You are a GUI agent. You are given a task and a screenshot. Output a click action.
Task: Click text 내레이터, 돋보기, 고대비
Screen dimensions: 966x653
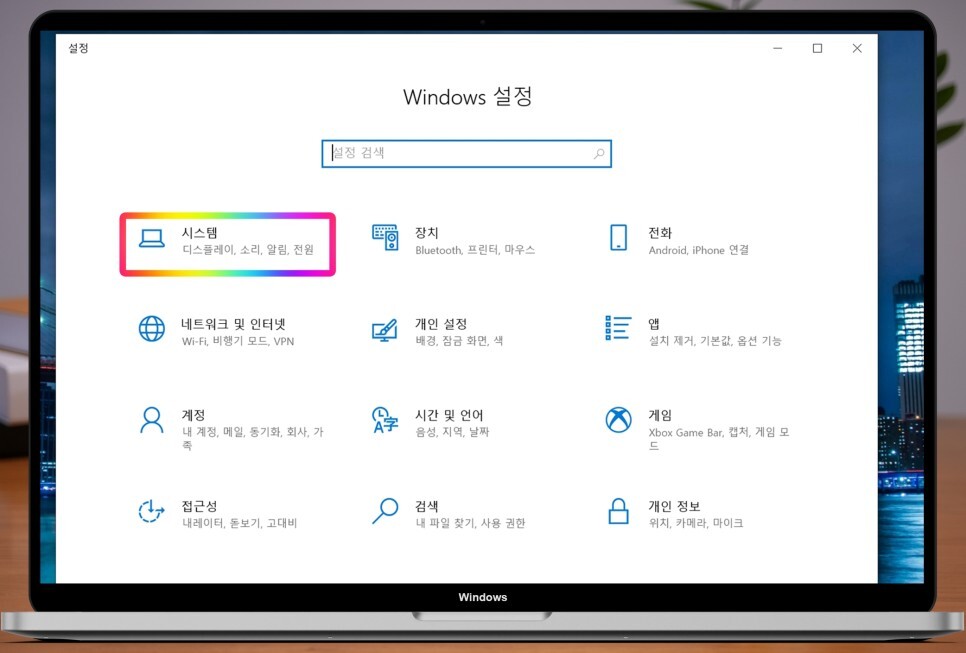click(240, 523)
